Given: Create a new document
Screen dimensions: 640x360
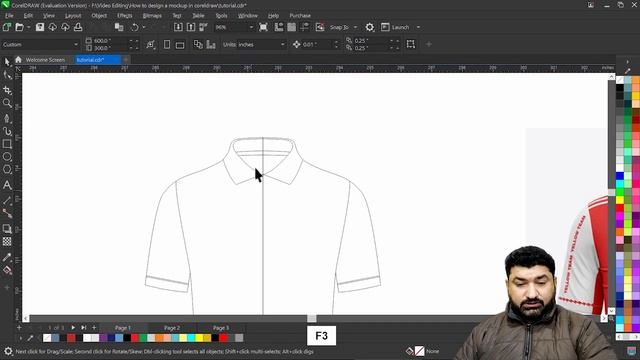Looking at the screenshot, I should point(7,27).
